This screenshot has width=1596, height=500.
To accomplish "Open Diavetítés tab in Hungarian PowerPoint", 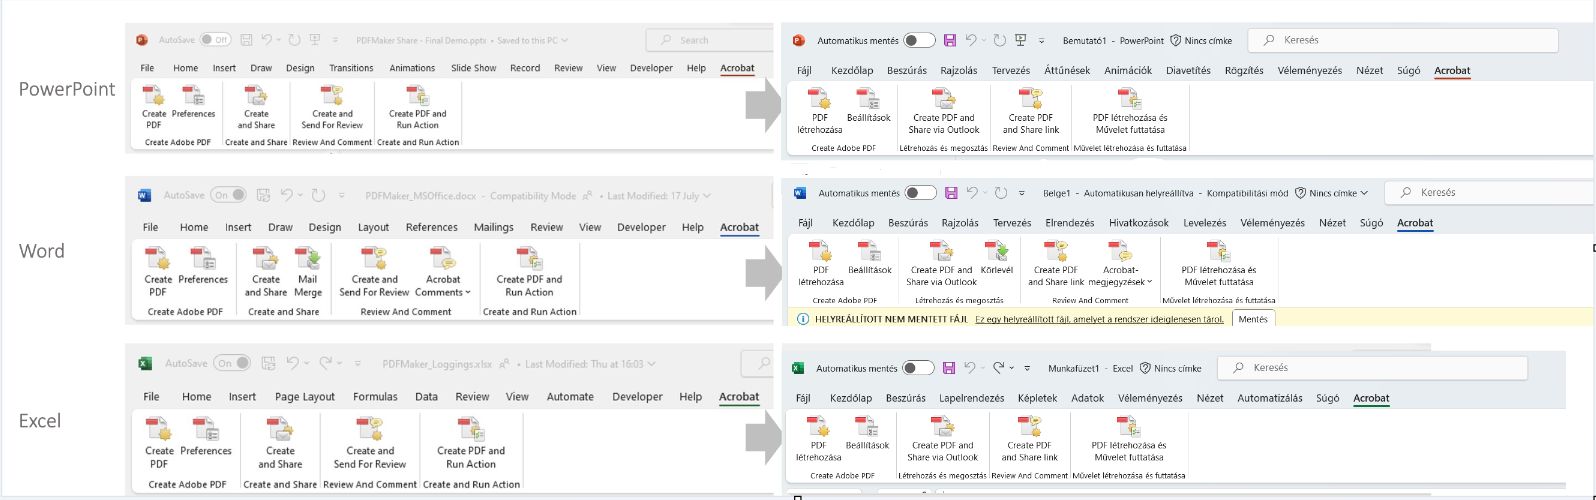I will pyautogui.click(x=1188, y=70).
